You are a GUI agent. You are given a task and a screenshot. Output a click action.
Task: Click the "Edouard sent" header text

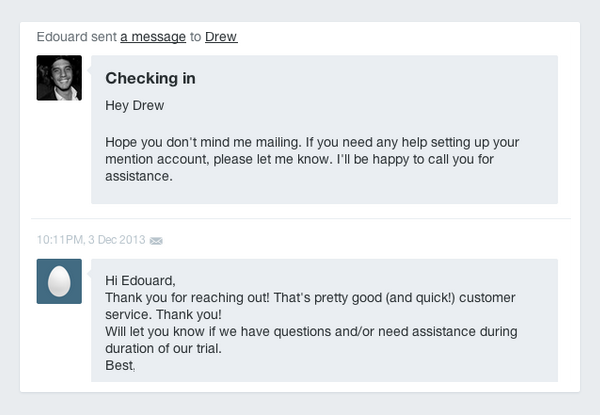point(77,37)
